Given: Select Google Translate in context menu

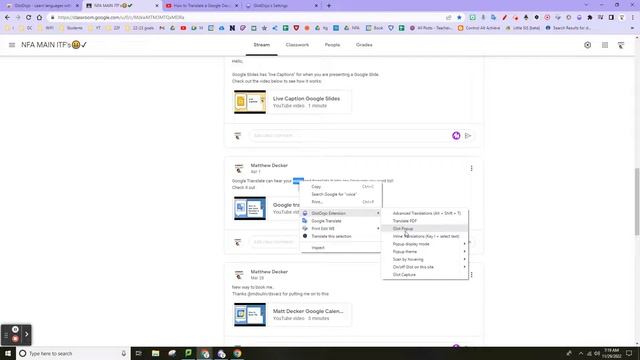Looking at the screenshot, I should (x=341, y=221).
